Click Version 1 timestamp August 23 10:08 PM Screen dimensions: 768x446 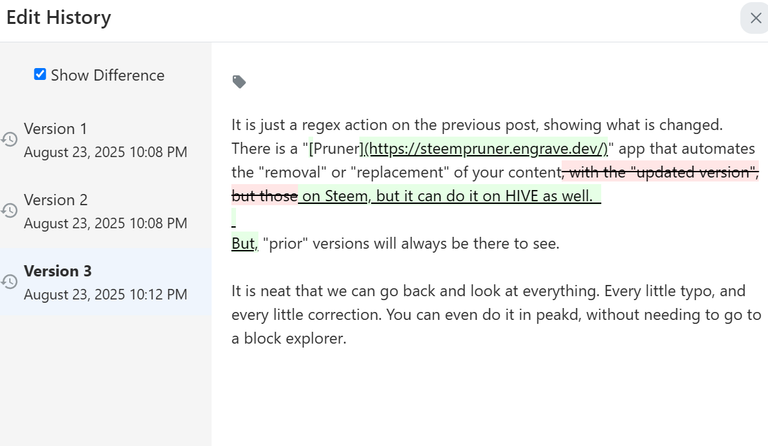pyautogui.click(x=105, y=152)
